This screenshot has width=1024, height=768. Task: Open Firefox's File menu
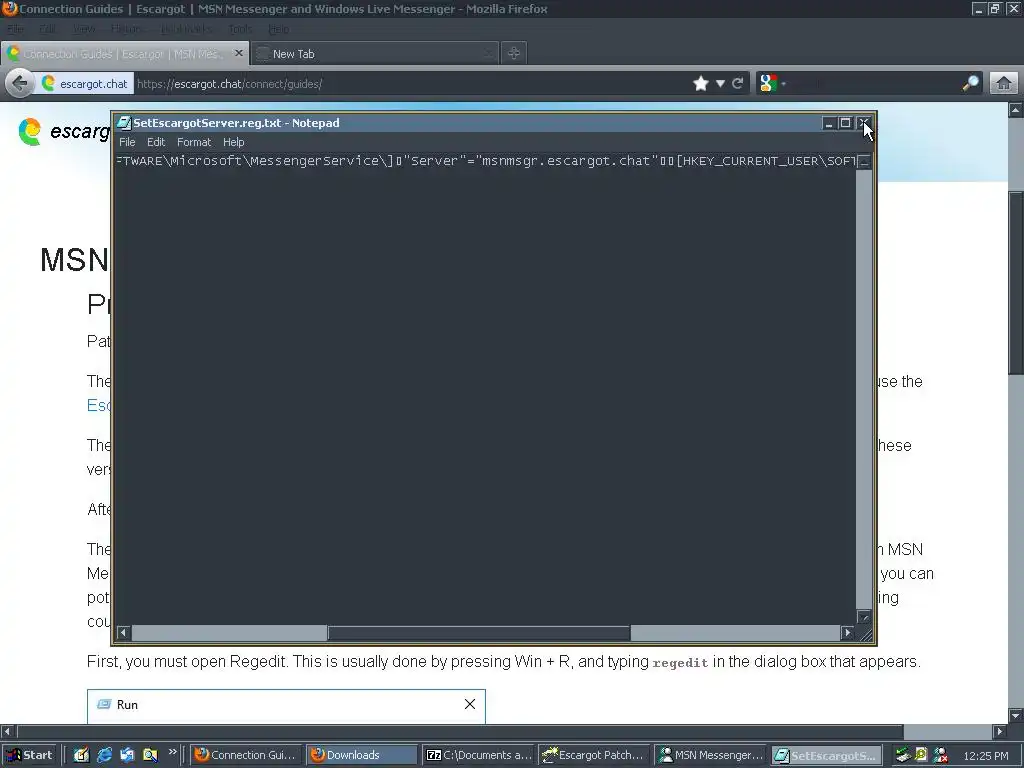(15, 29)
